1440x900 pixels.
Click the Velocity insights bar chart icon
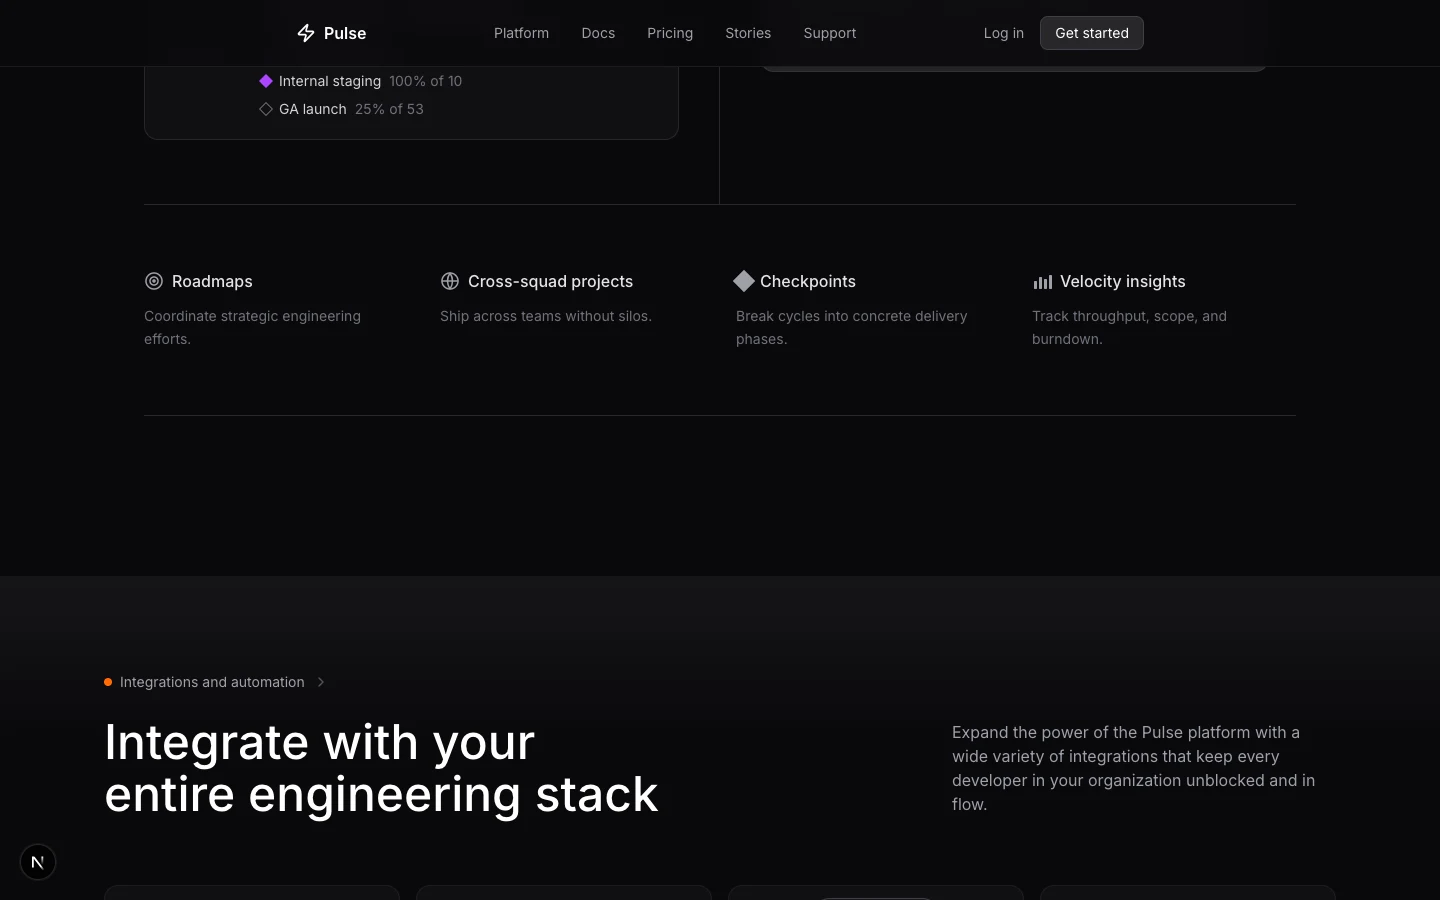[x=1043, y=282]
